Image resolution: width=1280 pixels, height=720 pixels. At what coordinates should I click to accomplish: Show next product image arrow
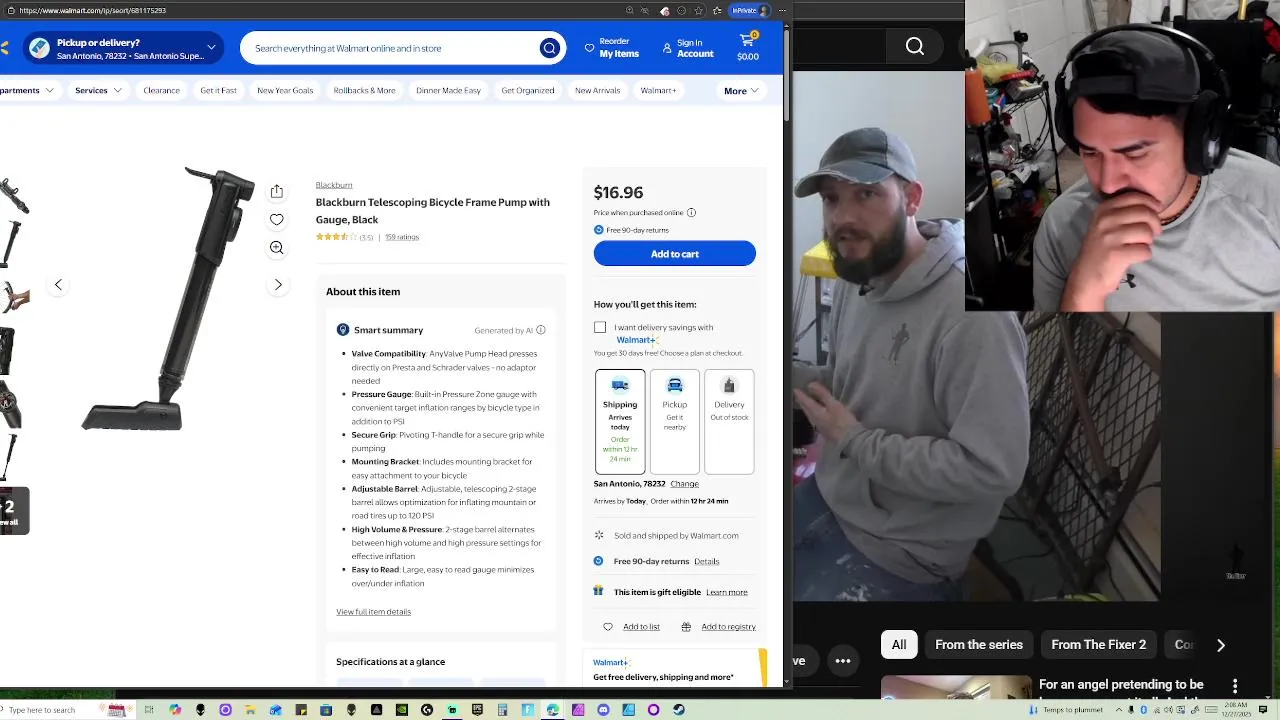[278, 285]
